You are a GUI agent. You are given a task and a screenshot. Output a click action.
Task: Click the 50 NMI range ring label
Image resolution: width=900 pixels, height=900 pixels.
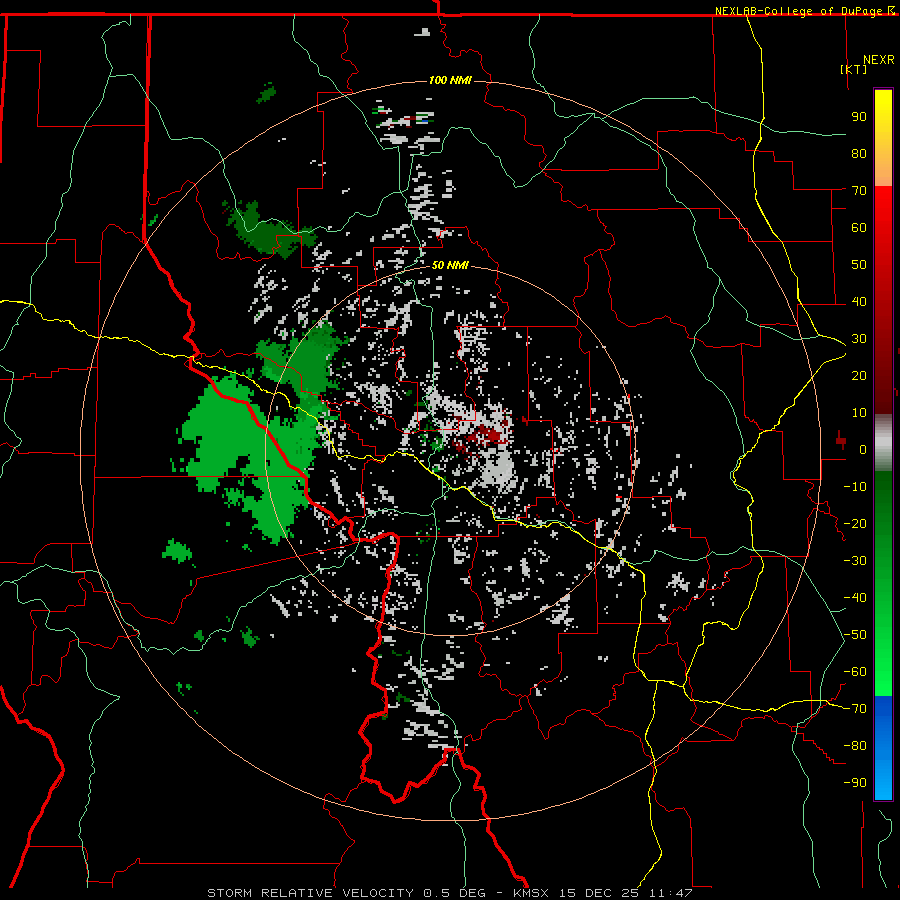tap(450, 265)
